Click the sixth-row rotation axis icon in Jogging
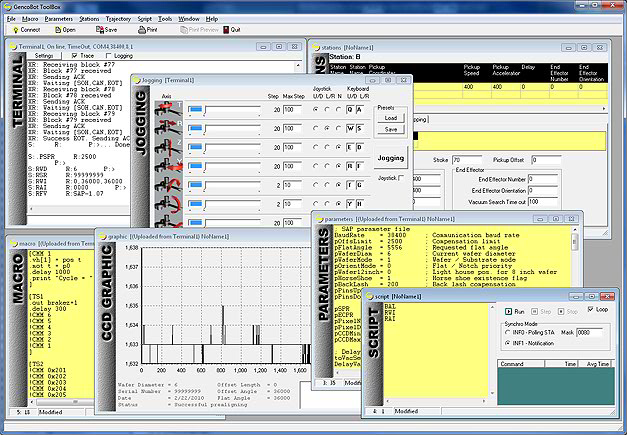627x435 pixels. tap(169, 204)
